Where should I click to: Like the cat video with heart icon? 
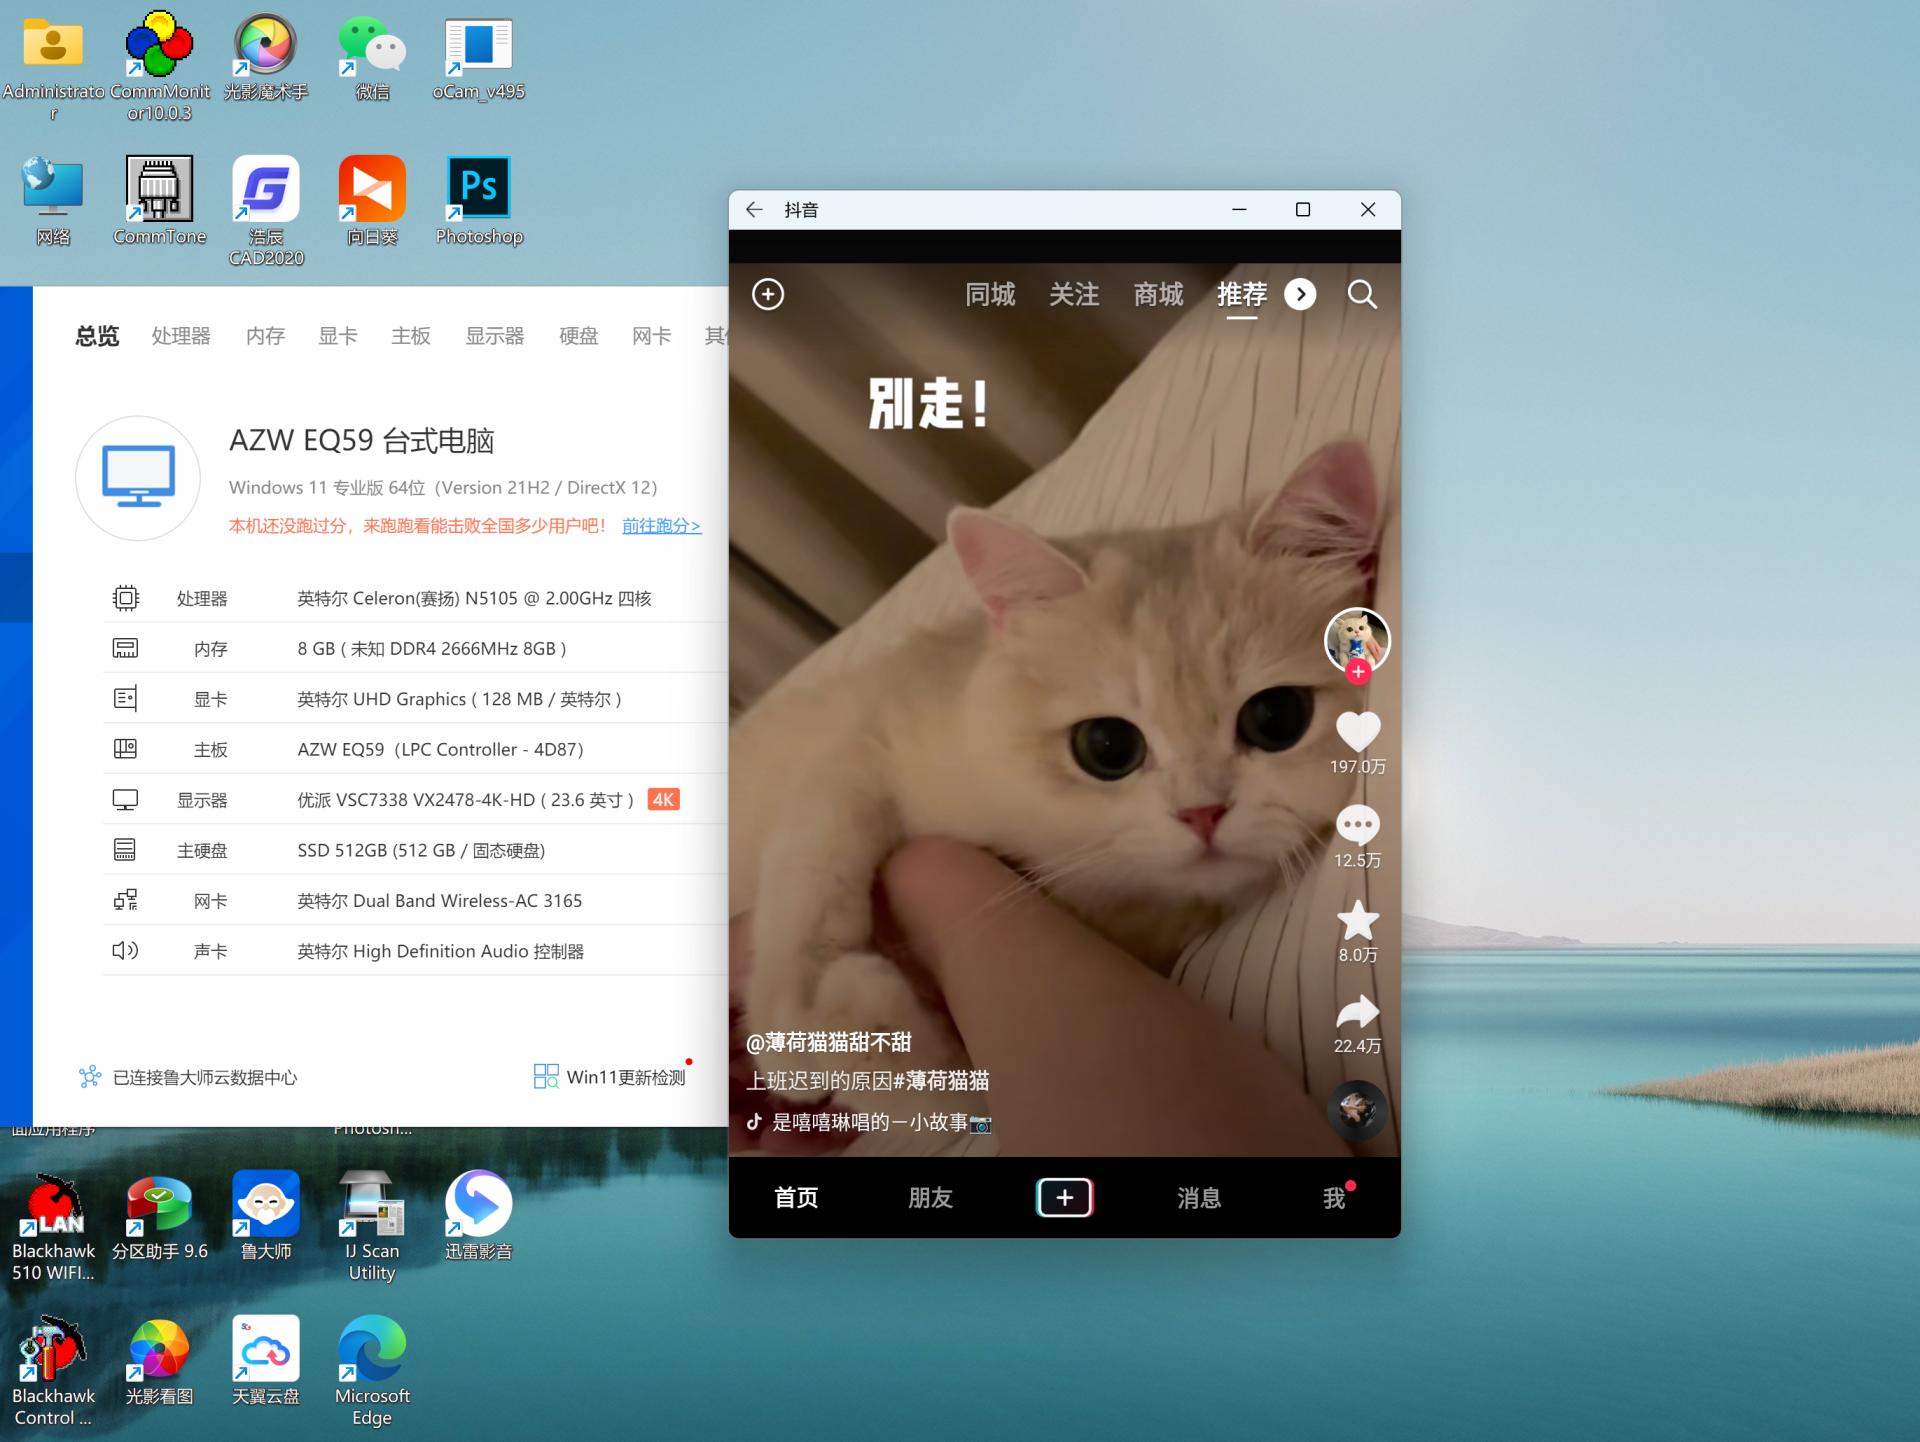tap(1357, 731)
